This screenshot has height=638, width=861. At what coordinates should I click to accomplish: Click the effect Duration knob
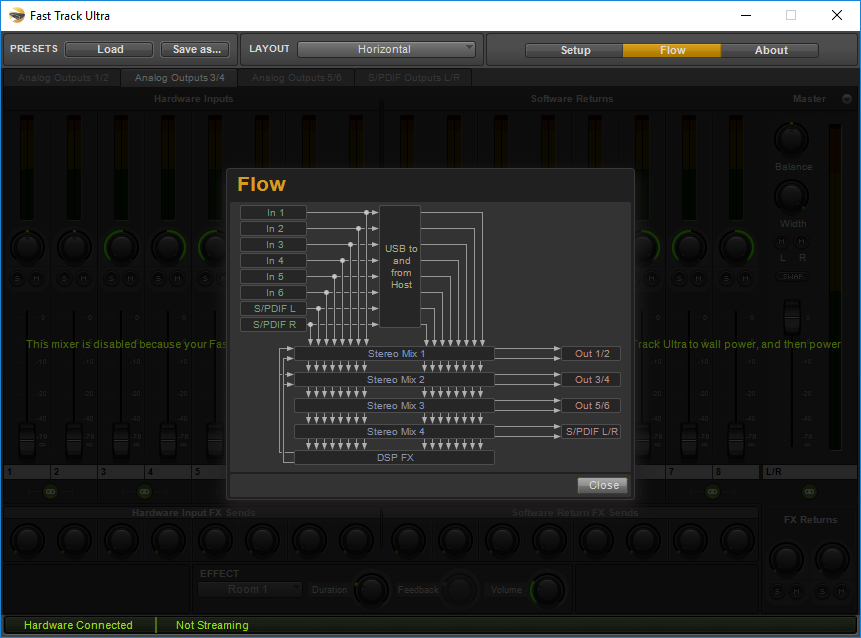point(371,589)
